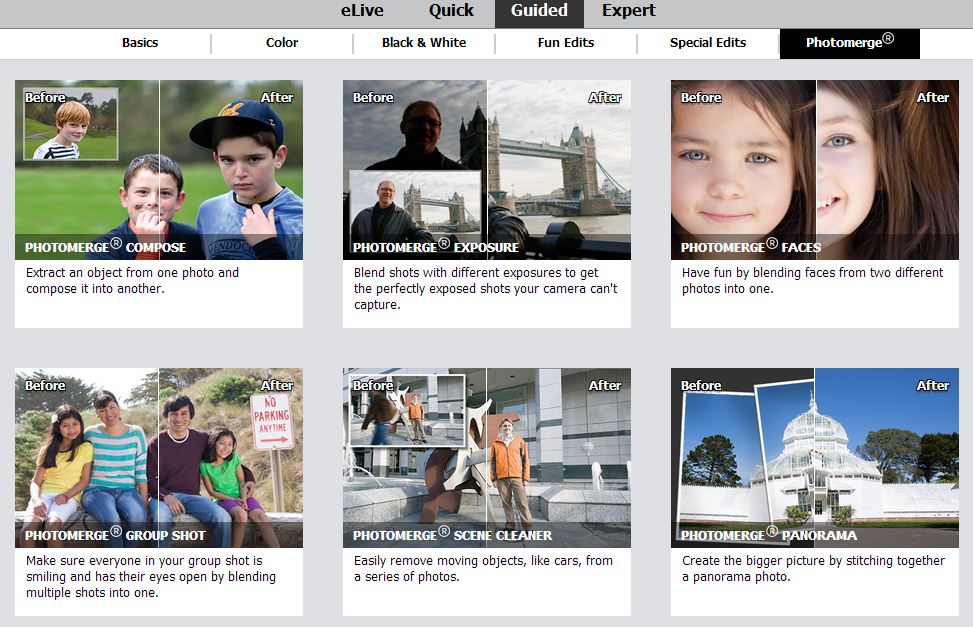973x627 pixels.
Task: Click the PHOTOMERGE COMPOSE title label
Action: pos(105,246)
